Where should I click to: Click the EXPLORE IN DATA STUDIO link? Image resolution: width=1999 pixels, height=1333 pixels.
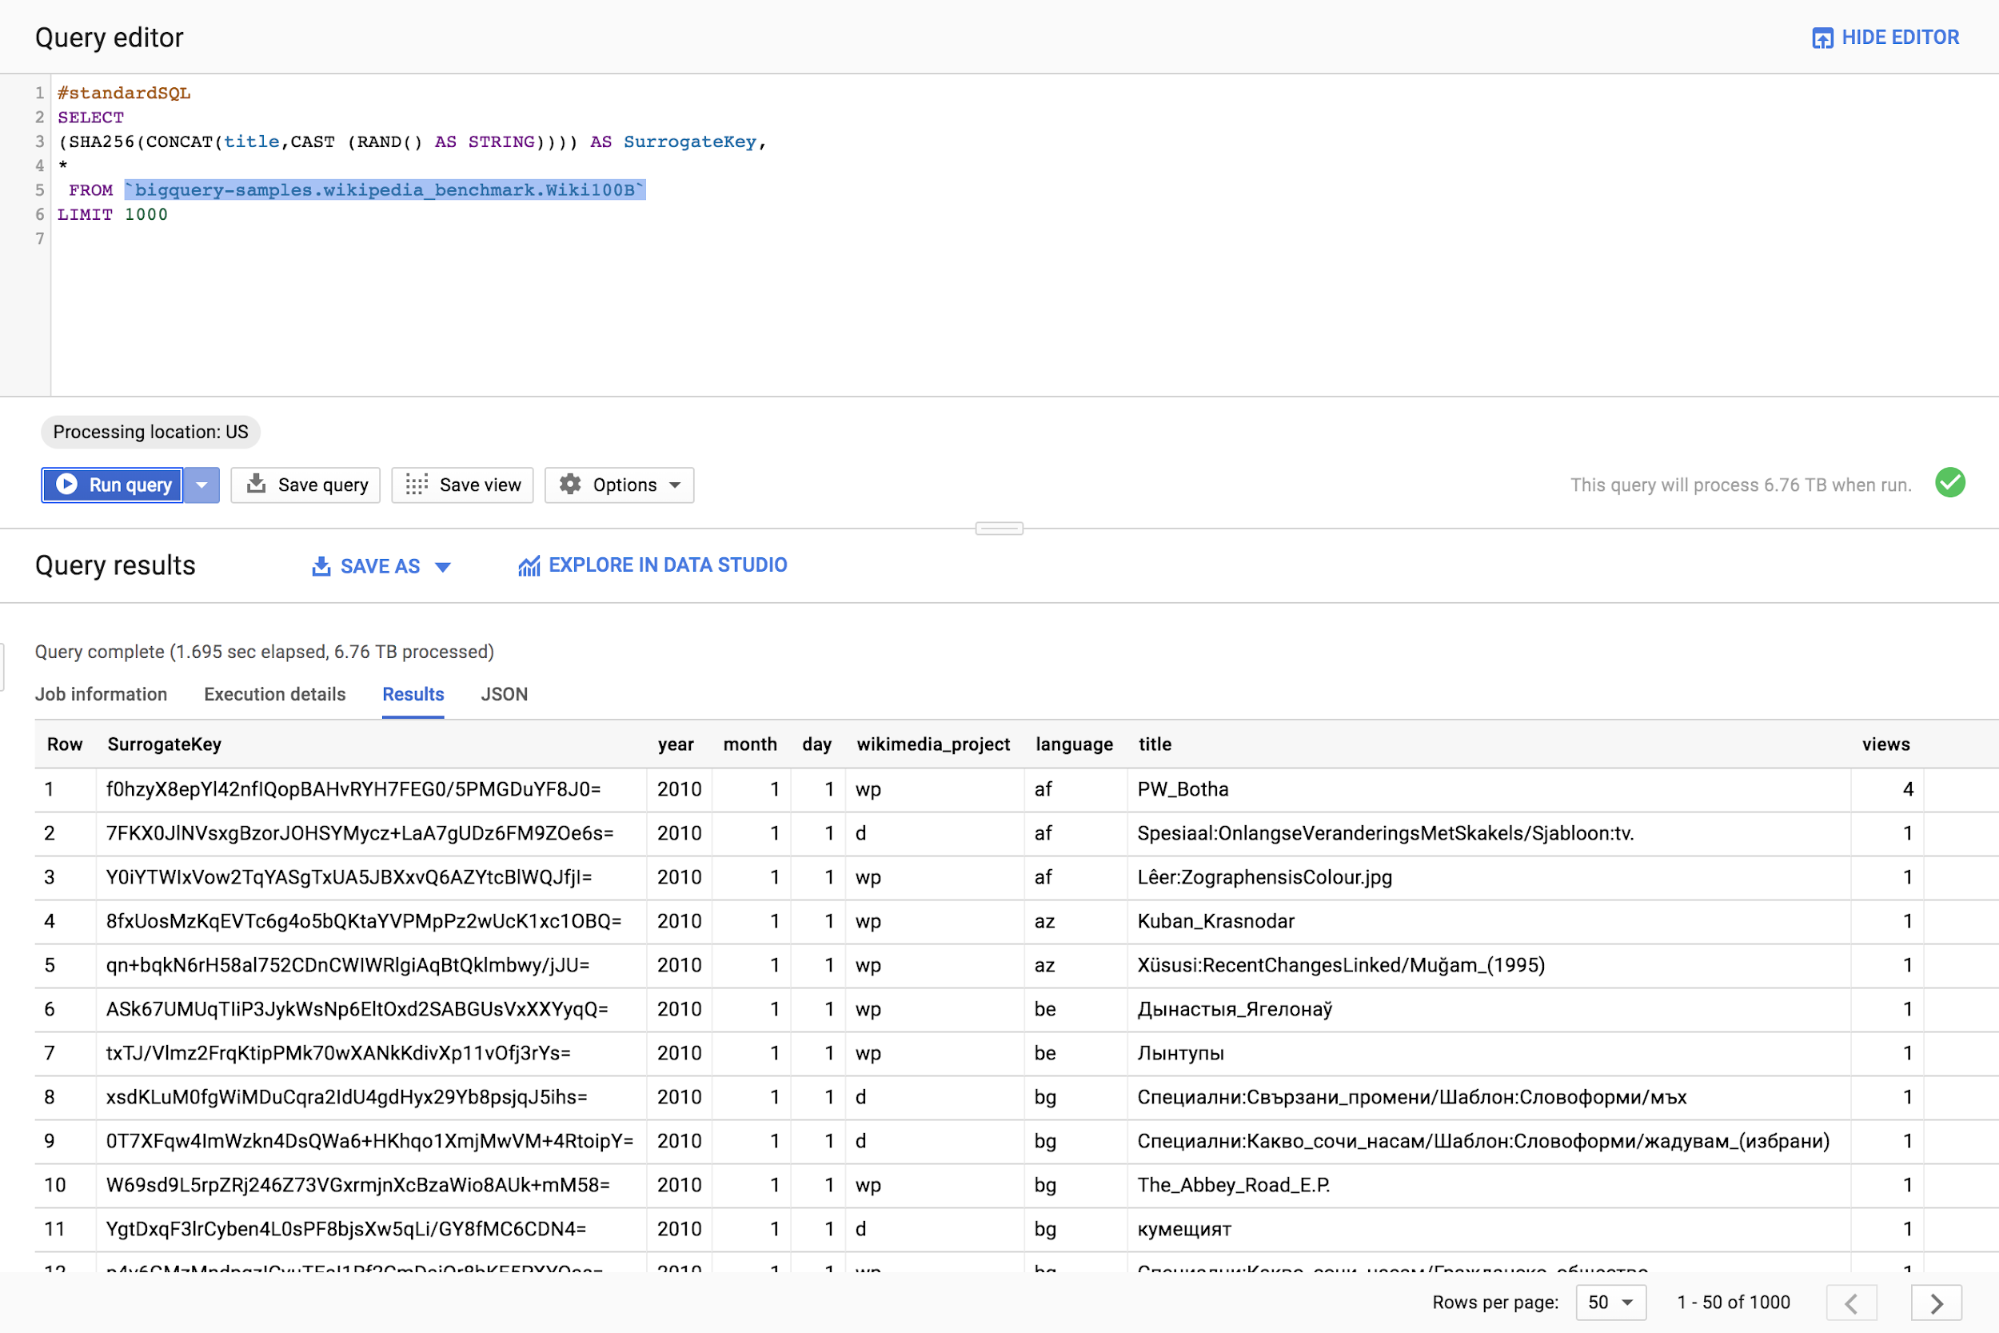click(668, 565)
